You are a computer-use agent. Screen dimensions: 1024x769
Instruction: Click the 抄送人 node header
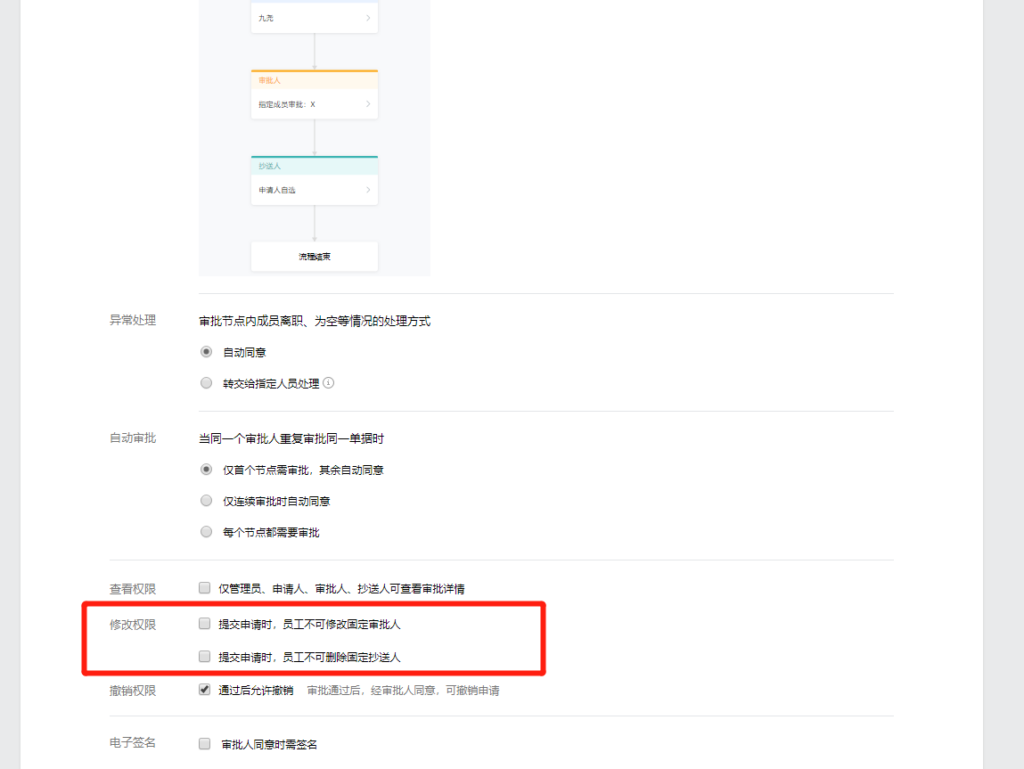coord(314,166)
